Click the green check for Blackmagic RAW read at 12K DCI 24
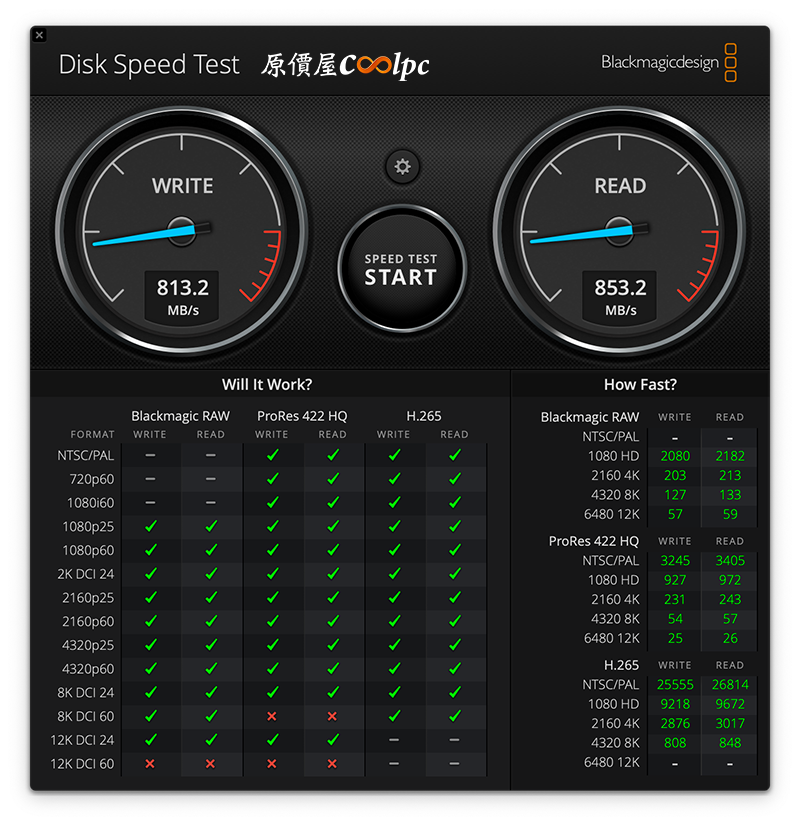800x825 pixels. tap(212, 739)
